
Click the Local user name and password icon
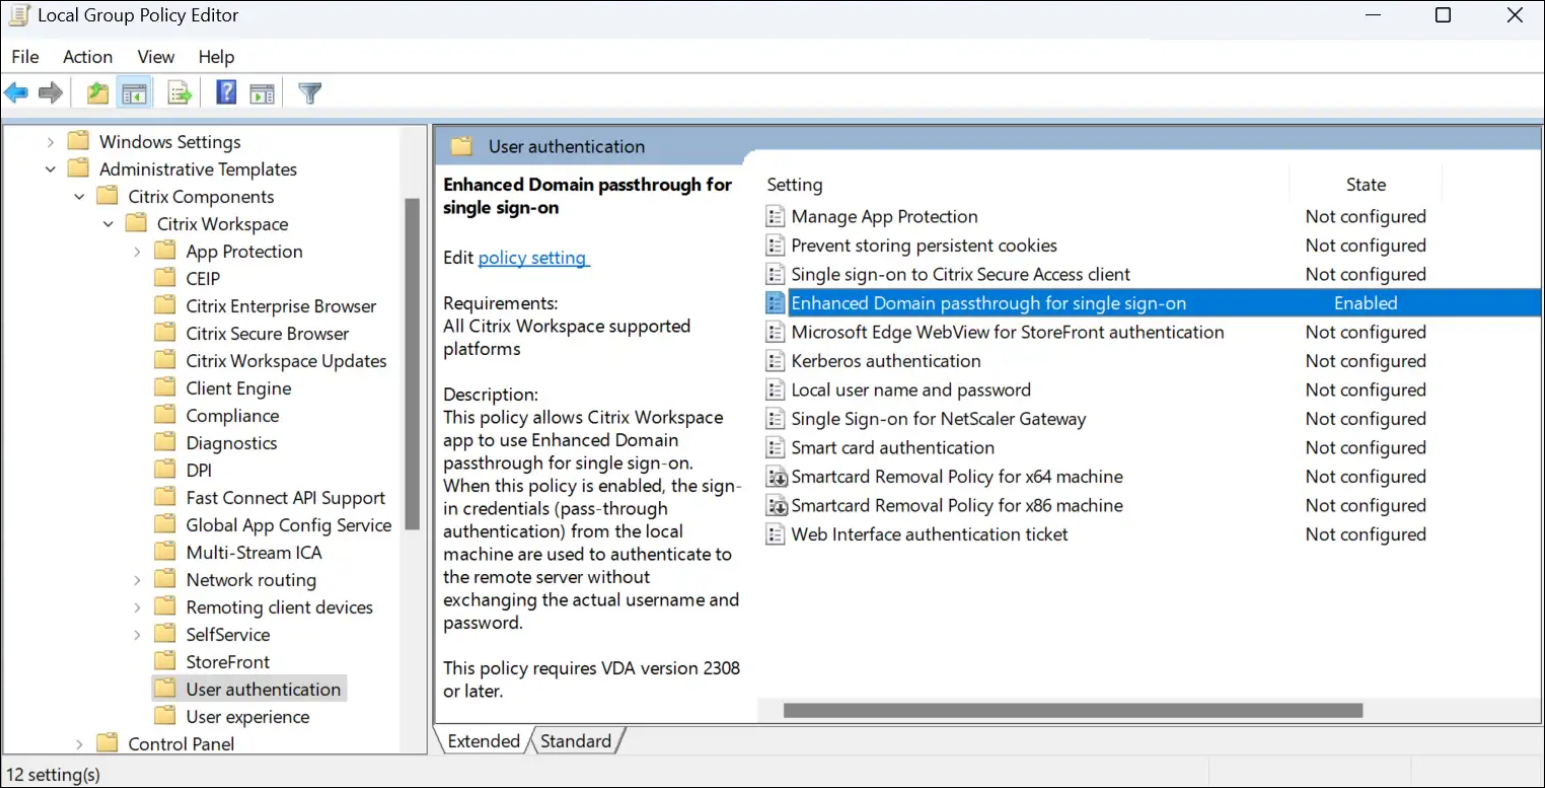[x=775, y=390]
